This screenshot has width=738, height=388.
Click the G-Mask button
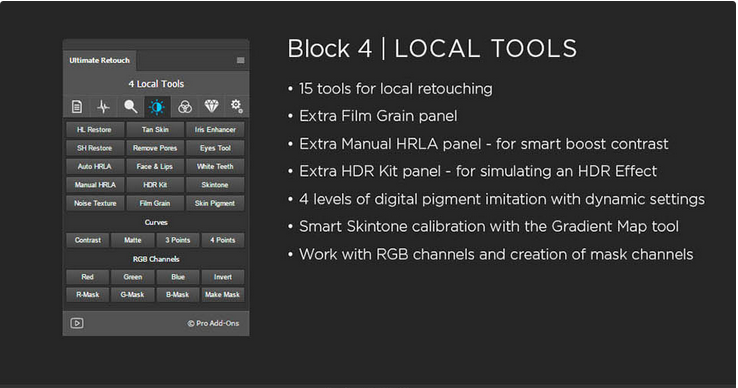[x=133, y=295]
